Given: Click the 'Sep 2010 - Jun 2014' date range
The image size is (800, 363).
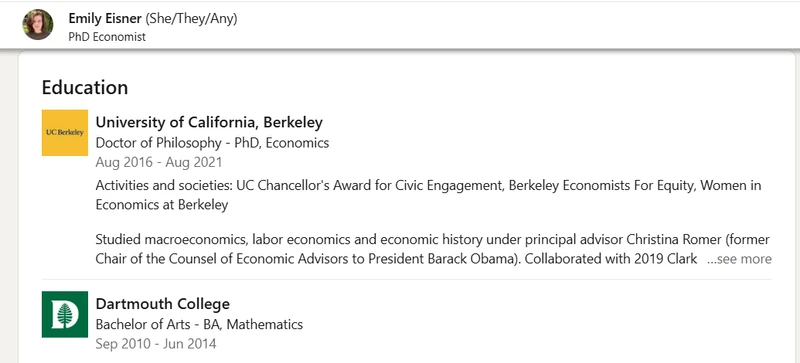Looking at the screenshot, I should coord(156,344).
